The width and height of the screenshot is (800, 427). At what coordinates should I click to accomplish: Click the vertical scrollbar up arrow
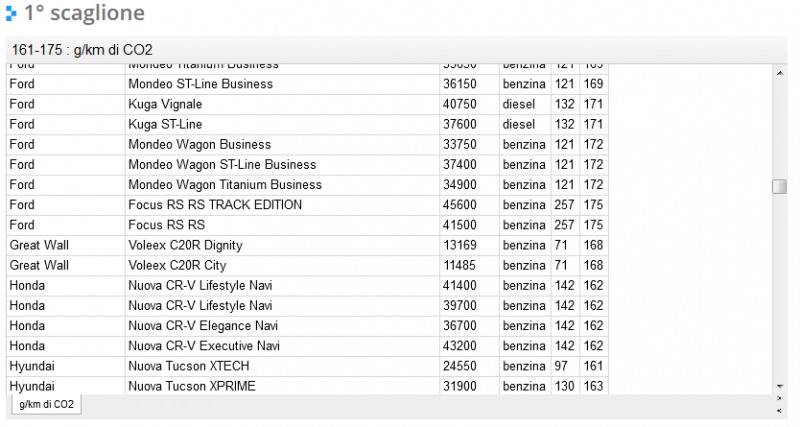pyautogui.click(x=780, y=73)
